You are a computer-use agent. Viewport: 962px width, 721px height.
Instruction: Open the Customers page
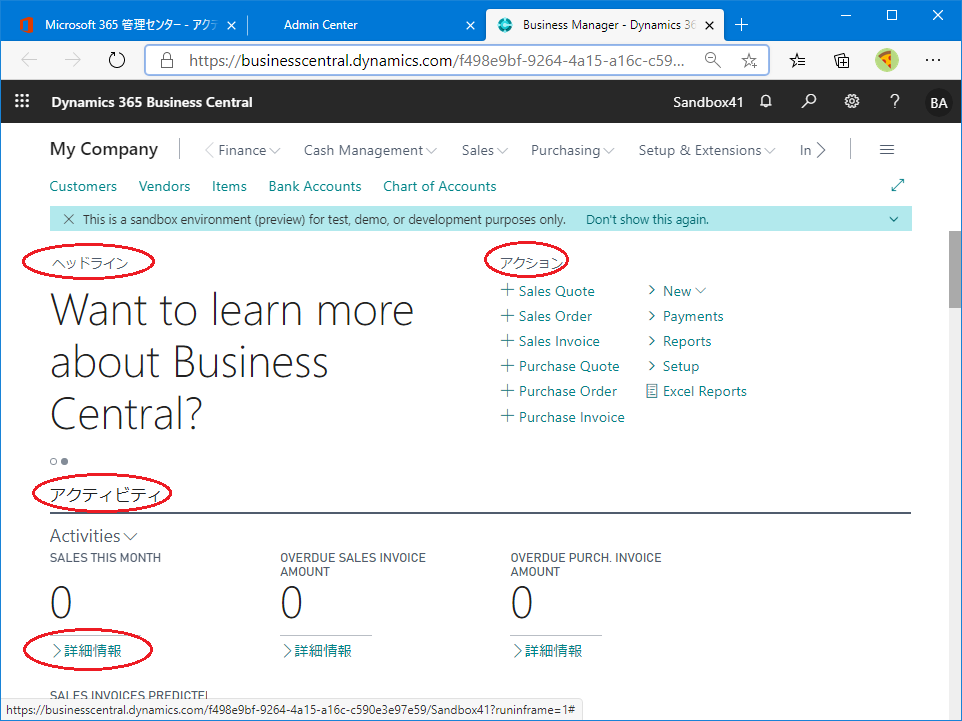(83, 186)
